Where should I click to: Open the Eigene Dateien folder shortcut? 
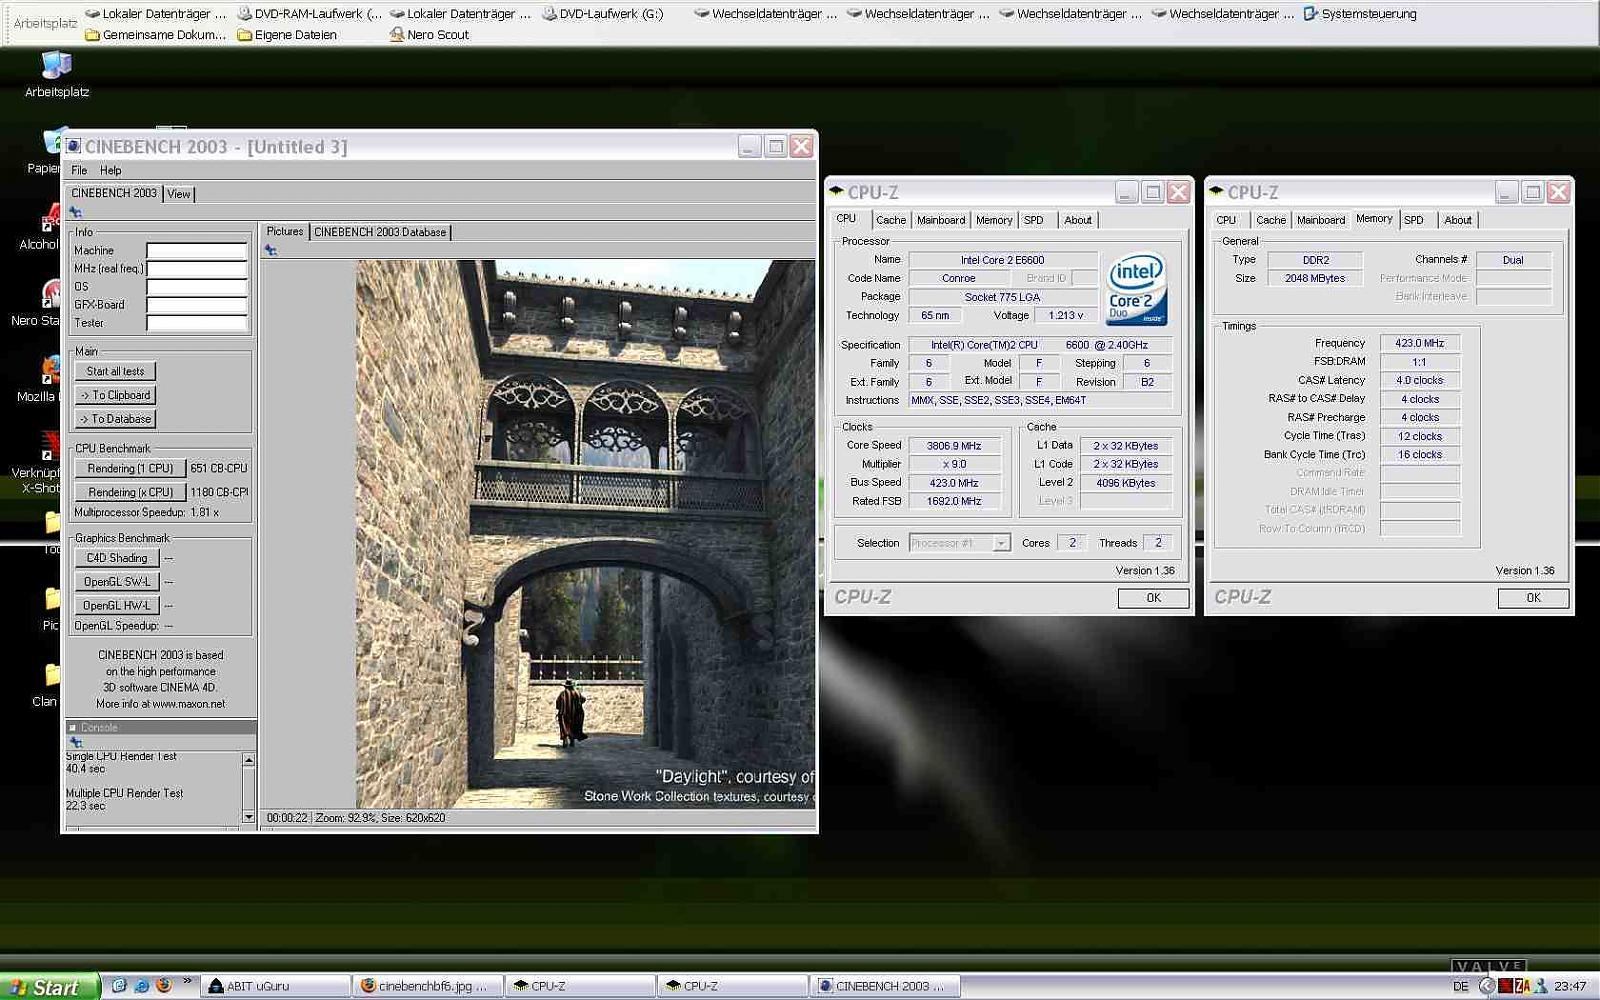(x=287, y=34)
